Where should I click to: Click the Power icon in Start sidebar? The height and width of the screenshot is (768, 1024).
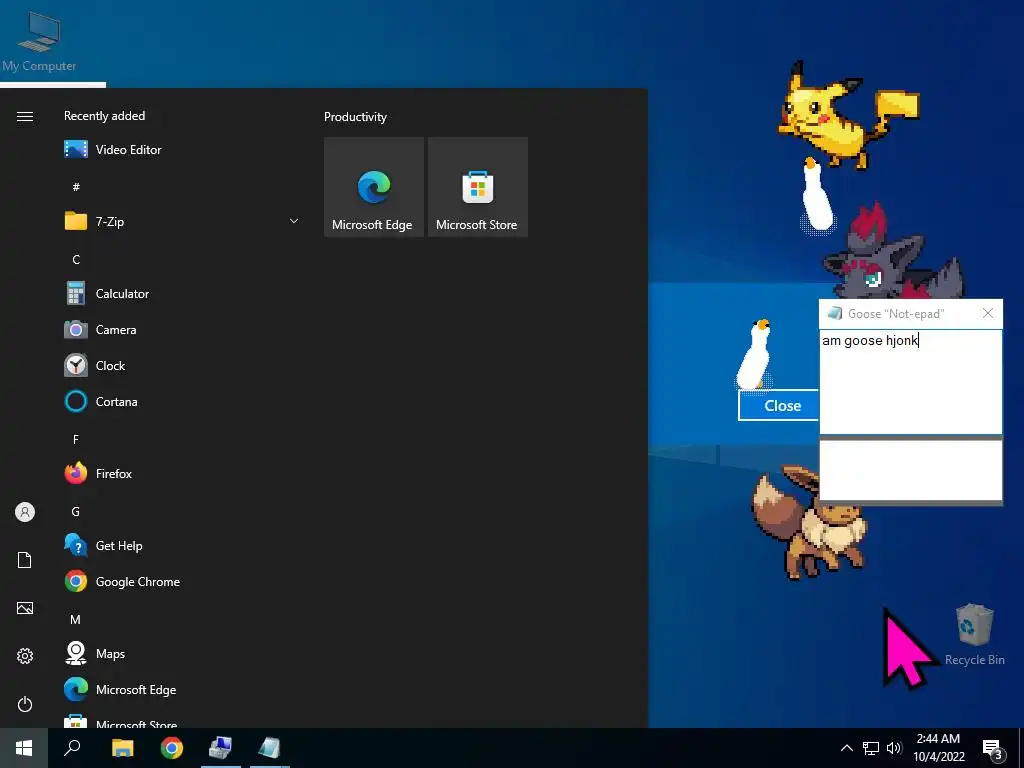[25, 704]
